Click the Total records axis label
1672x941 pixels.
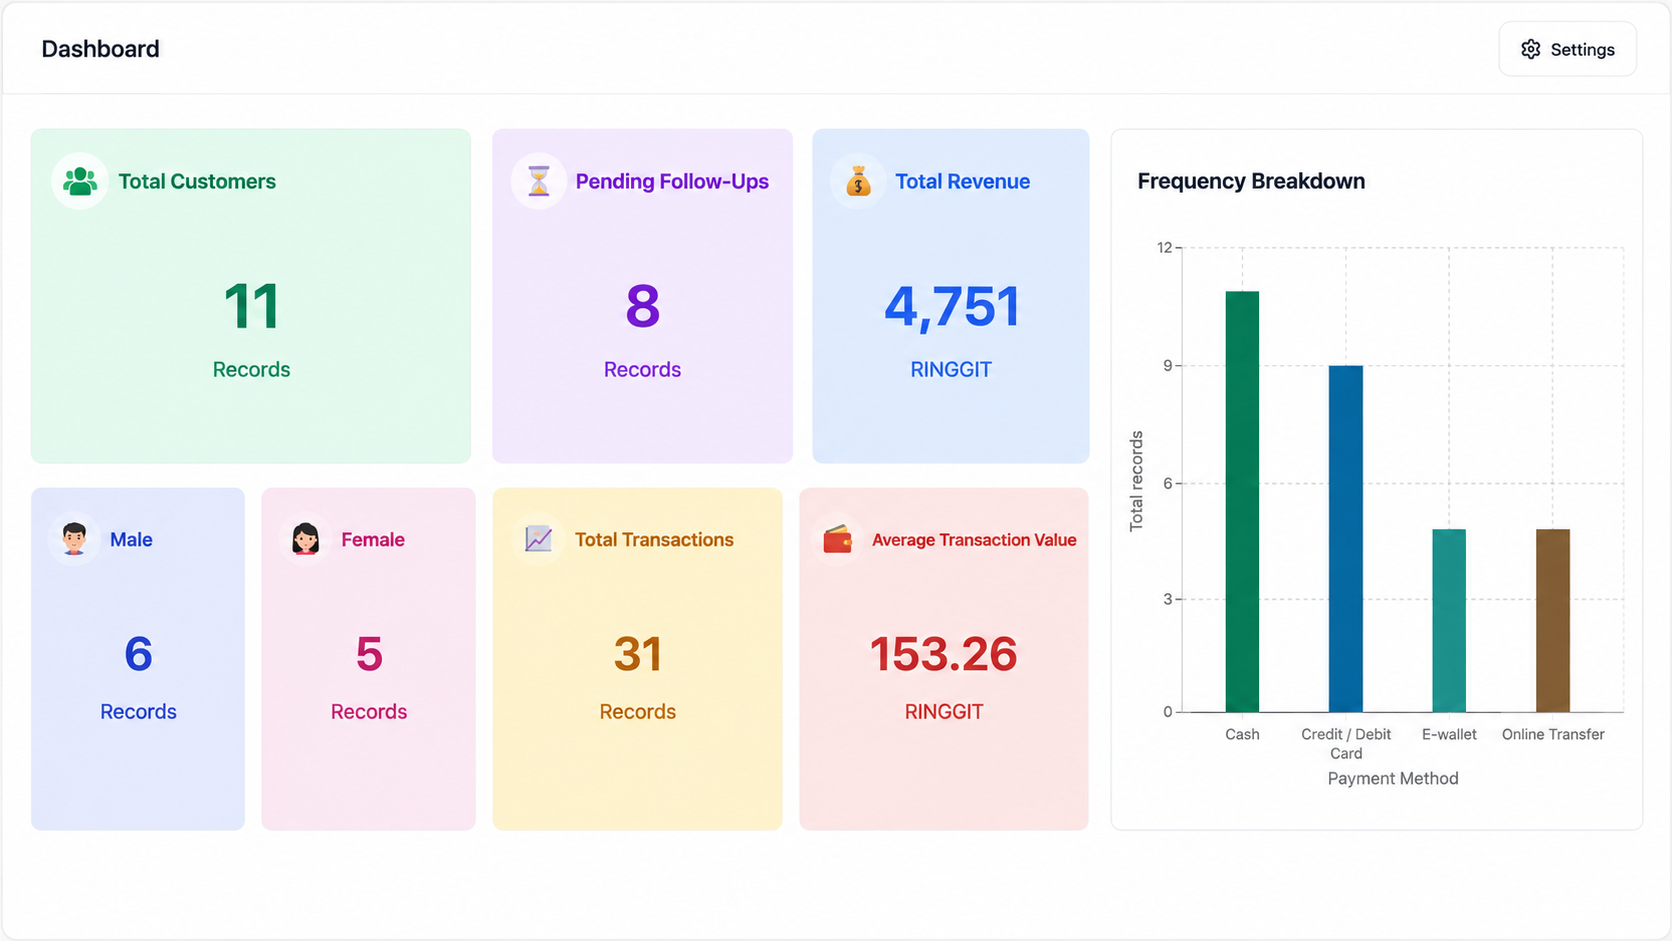click(1136, 481)
